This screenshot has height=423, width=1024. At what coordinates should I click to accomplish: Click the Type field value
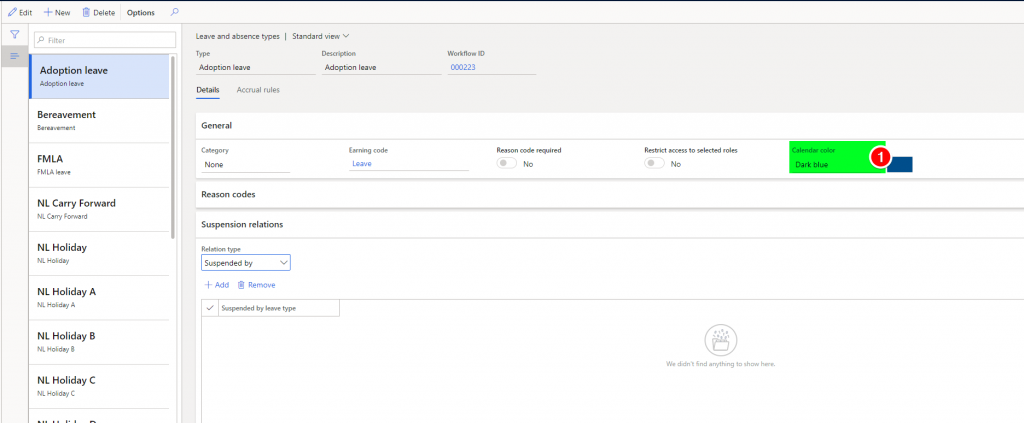255,67
